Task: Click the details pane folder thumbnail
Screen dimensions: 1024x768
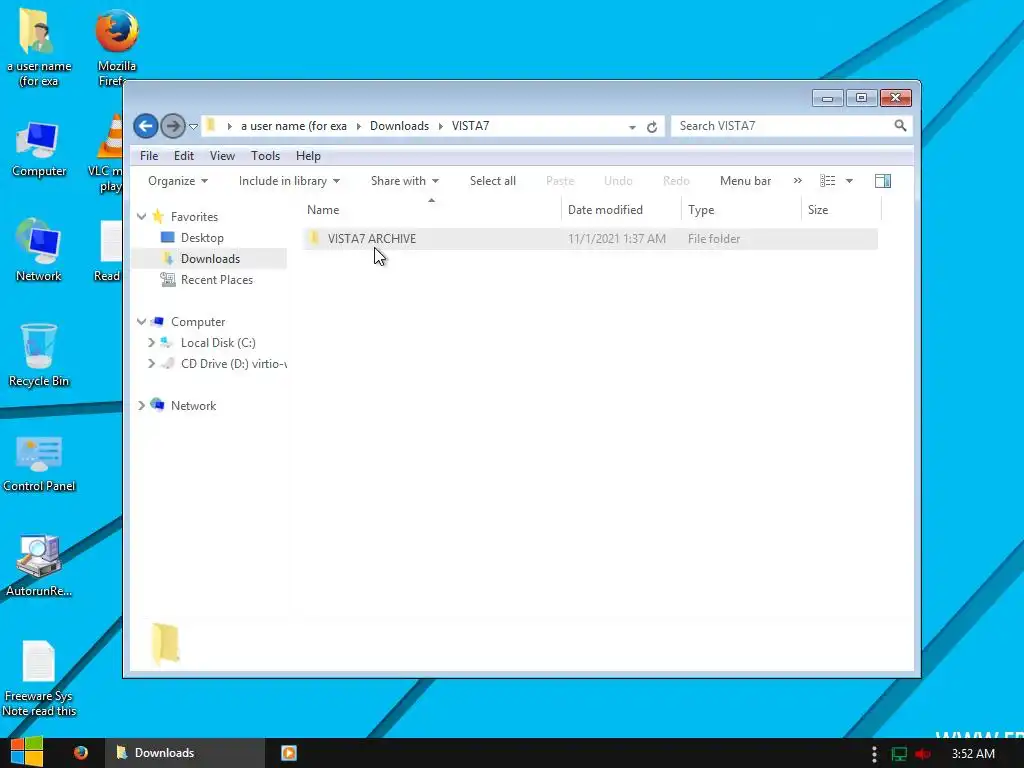Action: coord(165,644)
